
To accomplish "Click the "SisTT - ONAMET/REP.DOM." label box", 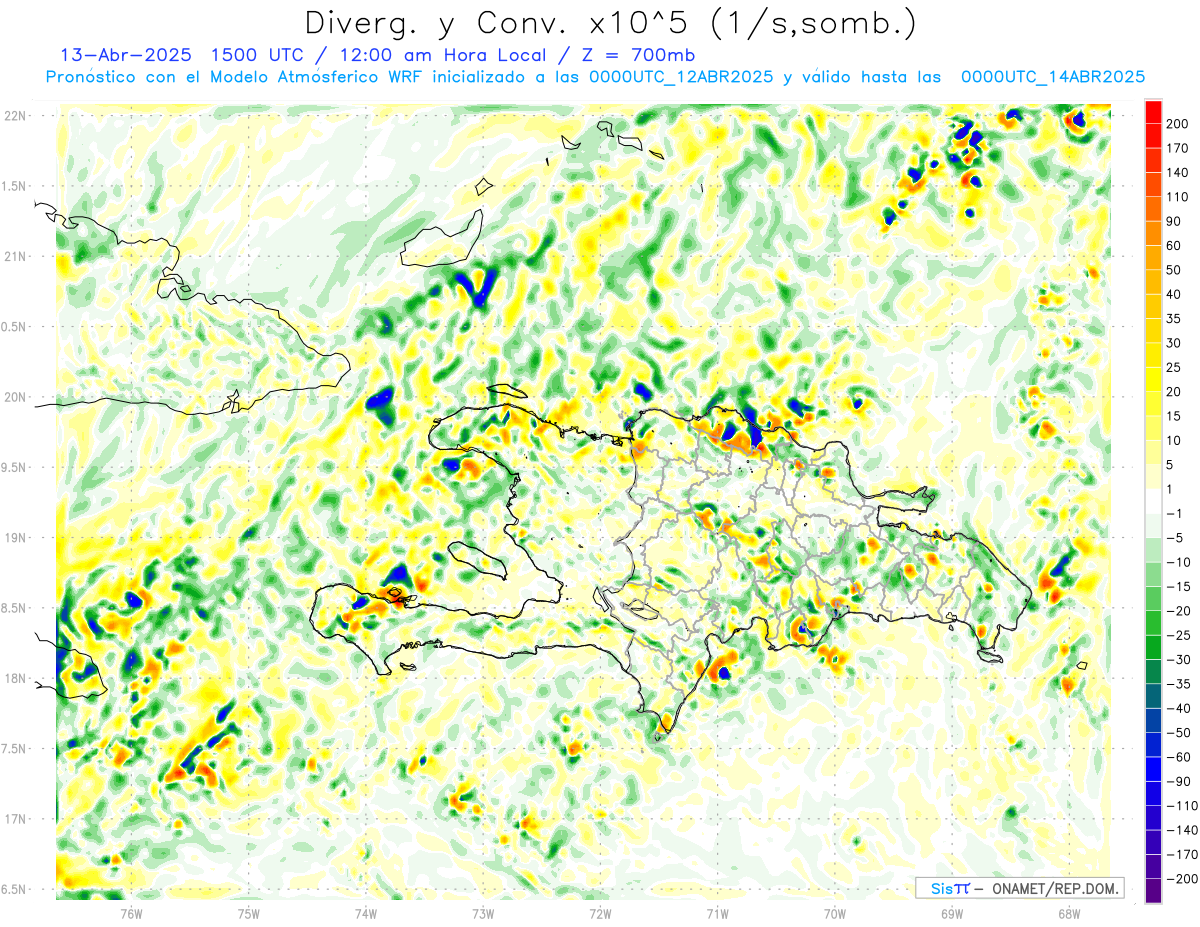I will (x=1019, y=888).
